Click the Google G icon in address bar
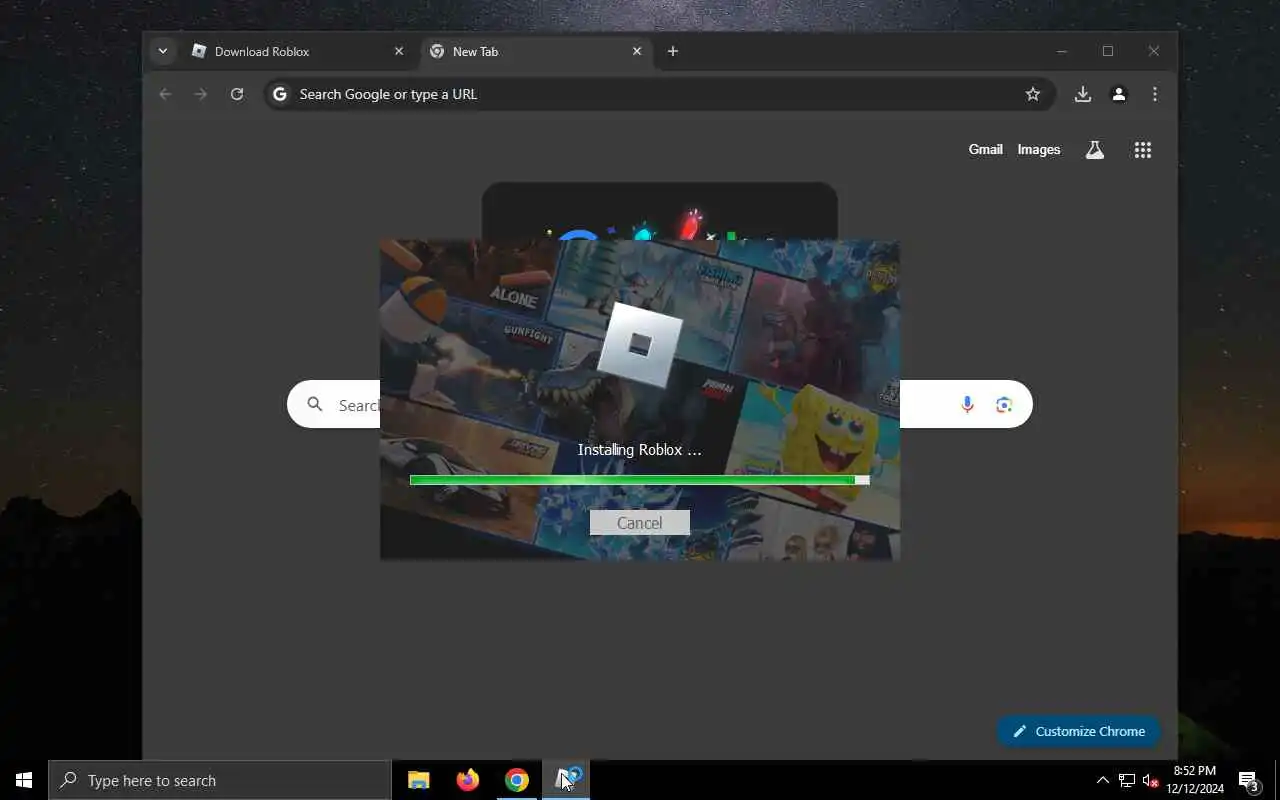Screen dimensions: 1280x800 pyautogui.click(x=280, y=94)
